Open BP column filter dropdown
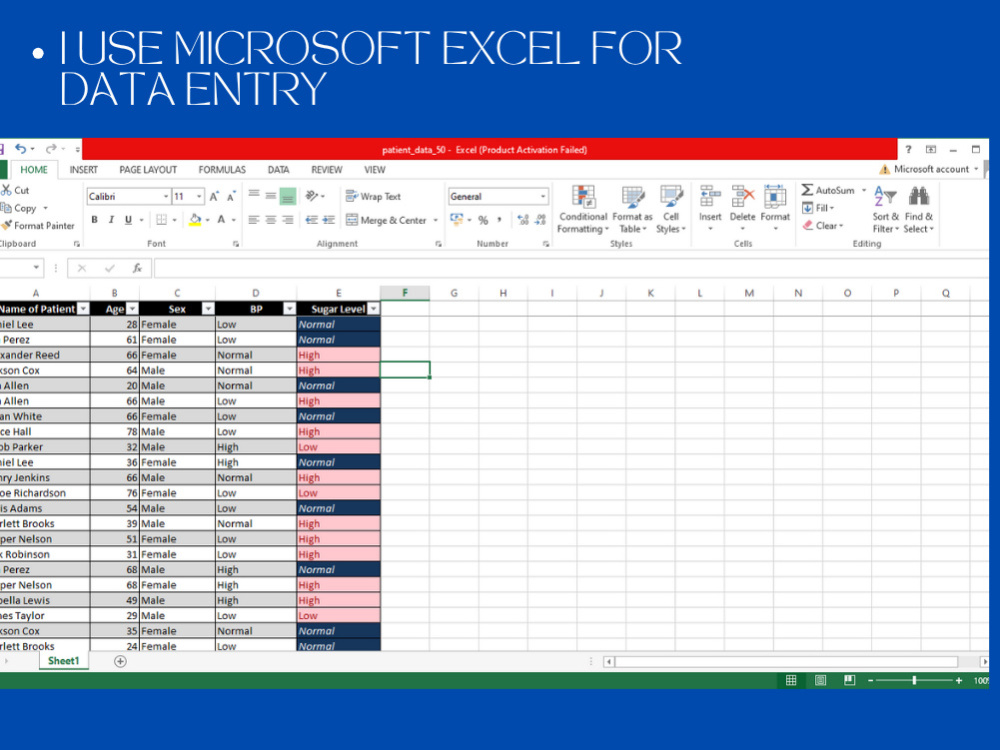The image size is (1000, 750). (289, 309)
